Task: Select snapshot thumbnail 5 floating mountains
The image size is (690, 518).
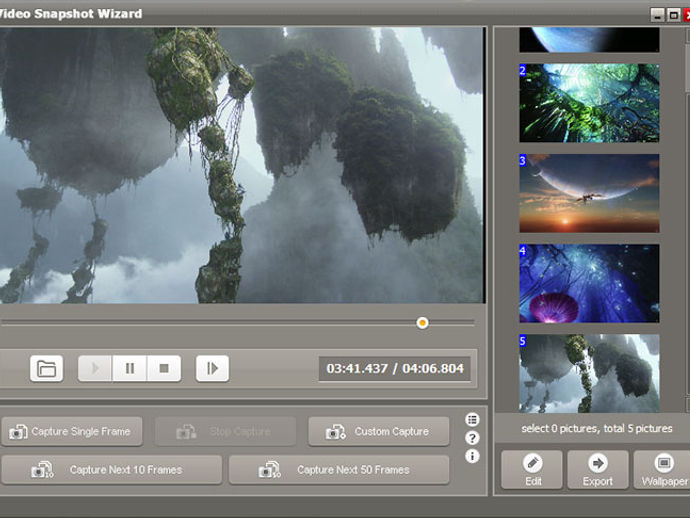Action: [589, 373]
